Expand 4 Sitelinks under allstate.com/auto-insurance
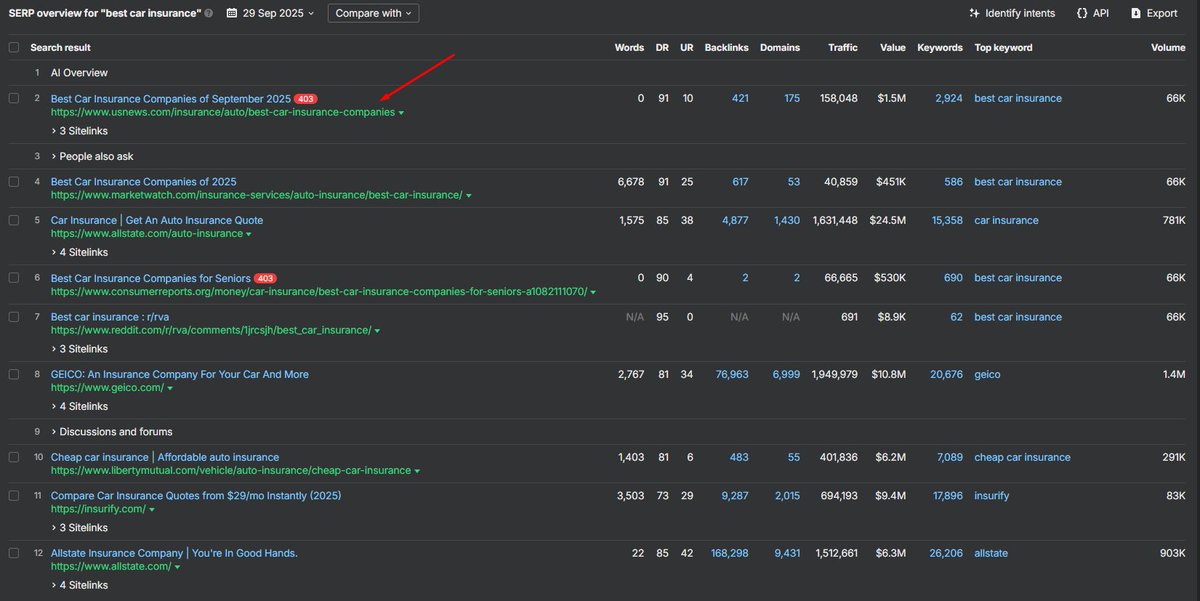 point(79,253)
